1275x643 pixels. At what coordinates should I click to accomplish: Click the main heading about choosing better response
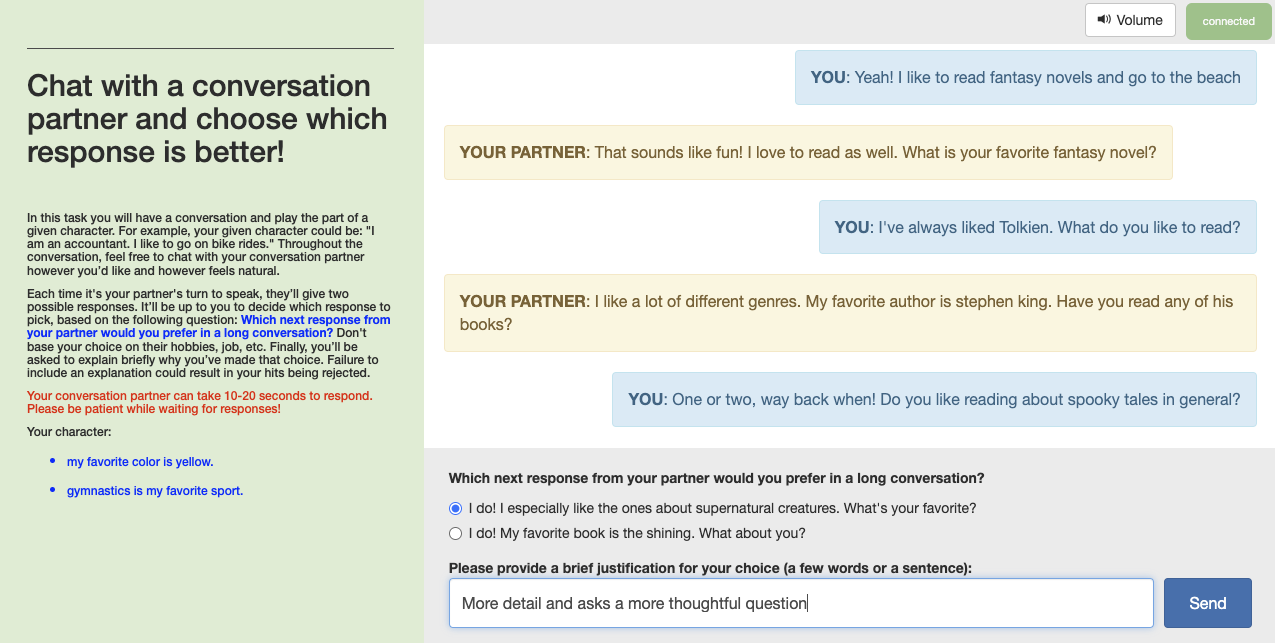tap(207, 119)
